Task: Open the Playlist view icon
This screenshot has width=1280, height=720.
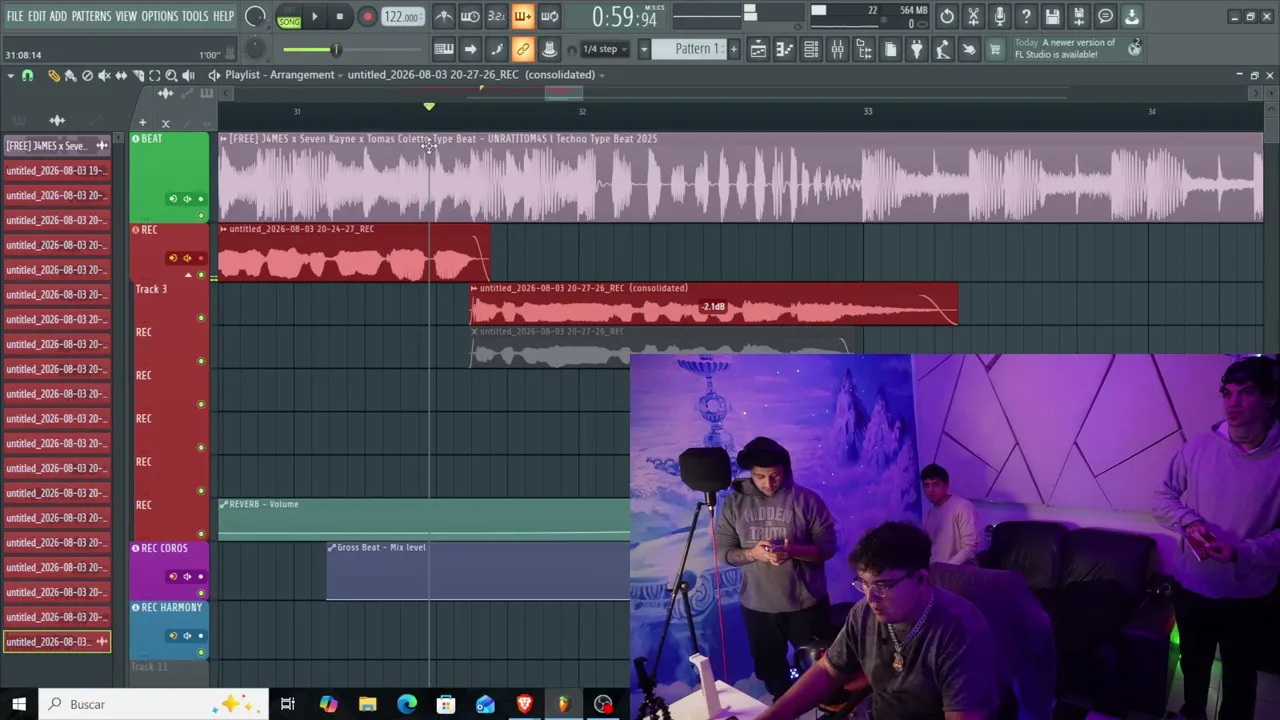Action: [x=758, y=49]
